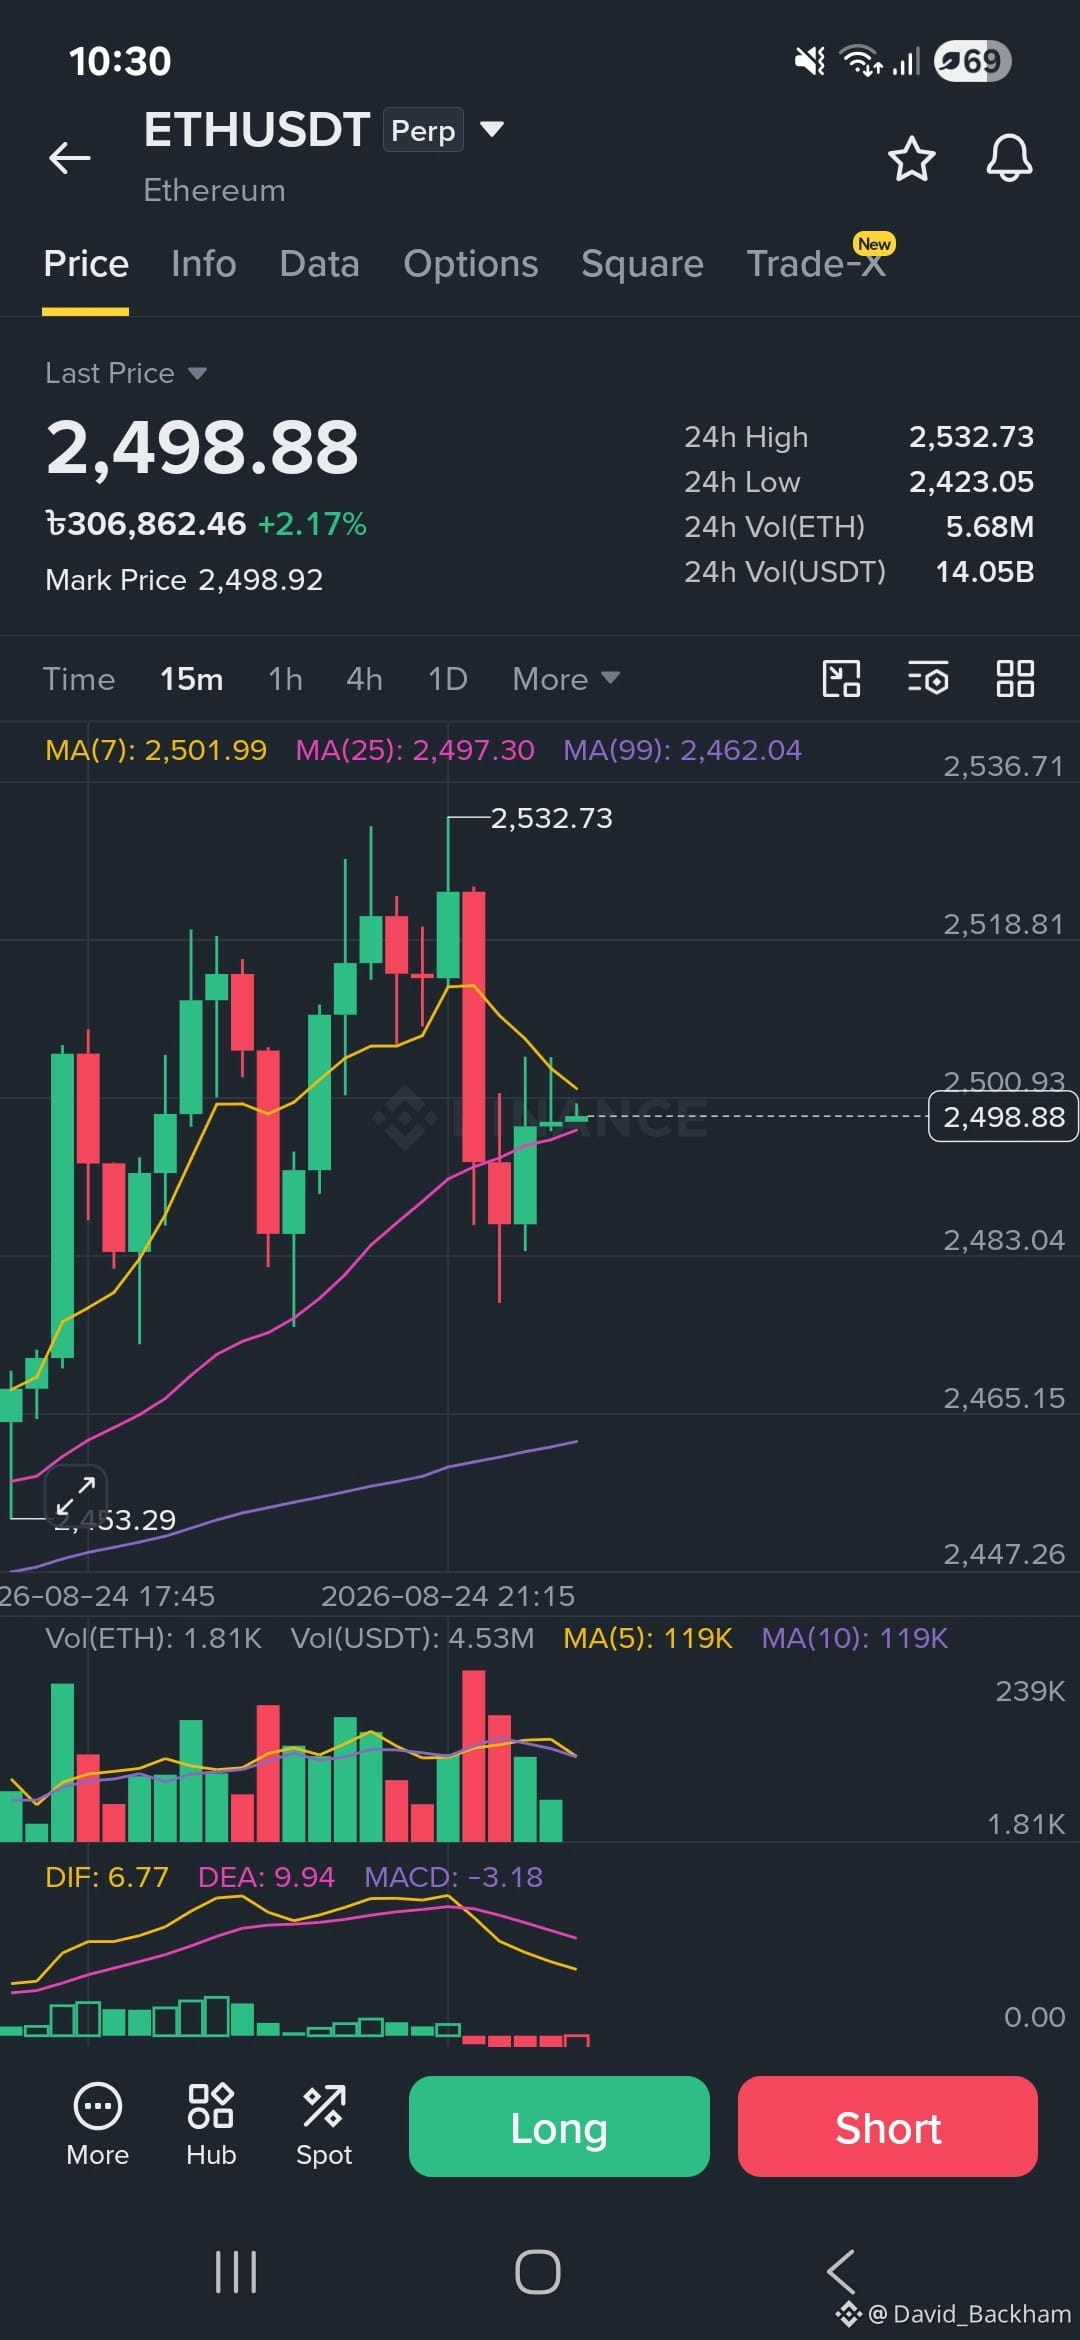
Task: Switch to the Info tab
Action: click(204, 264)
